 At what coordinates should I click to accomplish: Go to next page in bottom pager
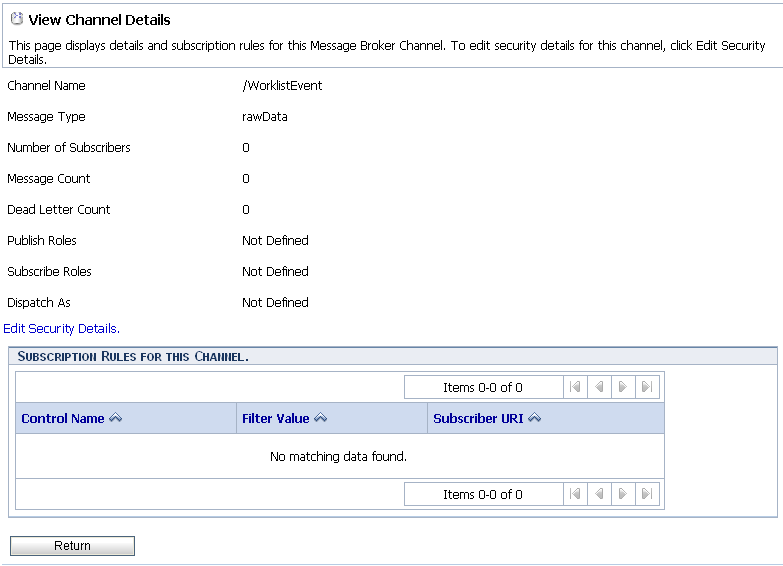pyautogui.click(x=623, y=494)
